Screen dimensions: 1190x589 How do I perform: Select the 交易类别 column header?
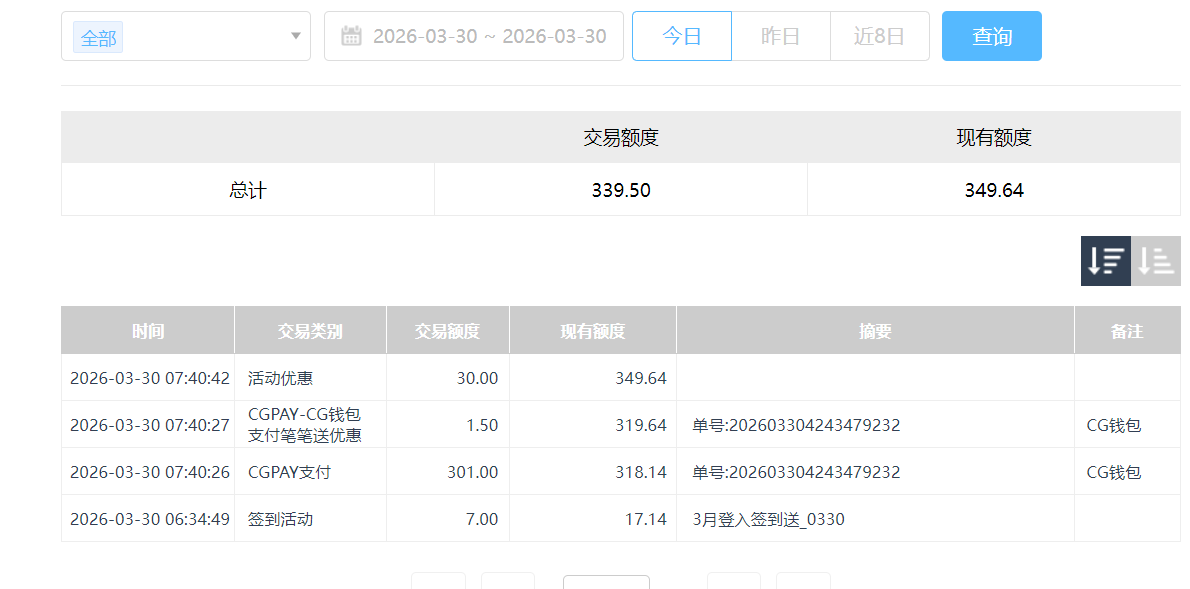(310, 329)
